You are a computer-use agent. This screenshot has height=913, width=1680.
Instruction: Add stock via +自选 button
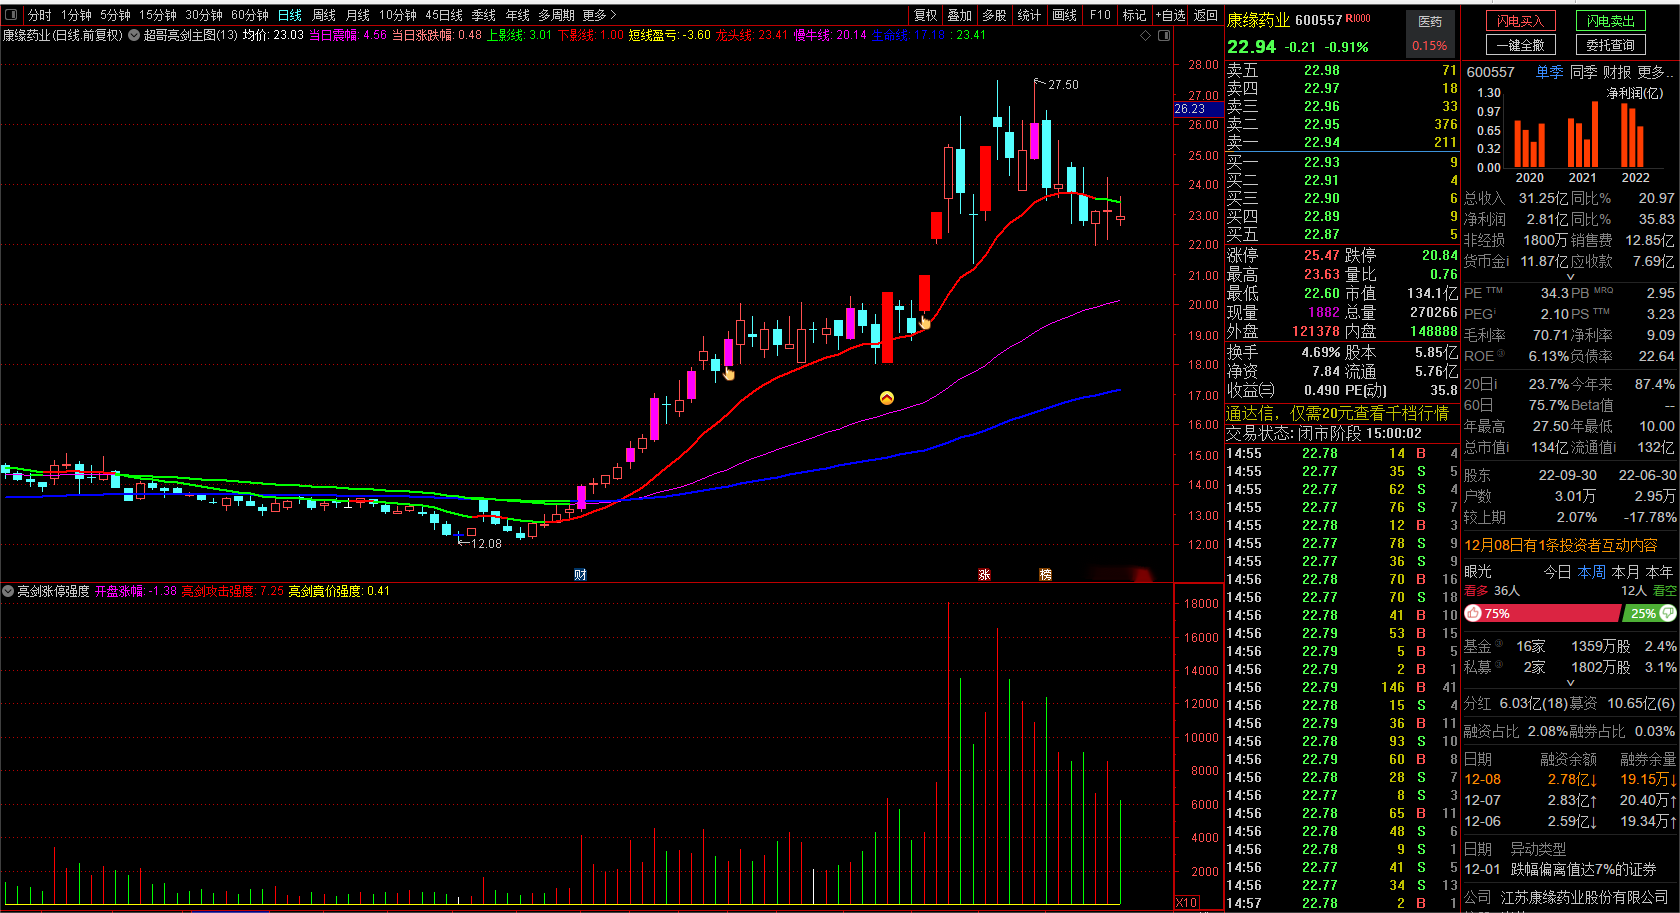point(1171,15)
